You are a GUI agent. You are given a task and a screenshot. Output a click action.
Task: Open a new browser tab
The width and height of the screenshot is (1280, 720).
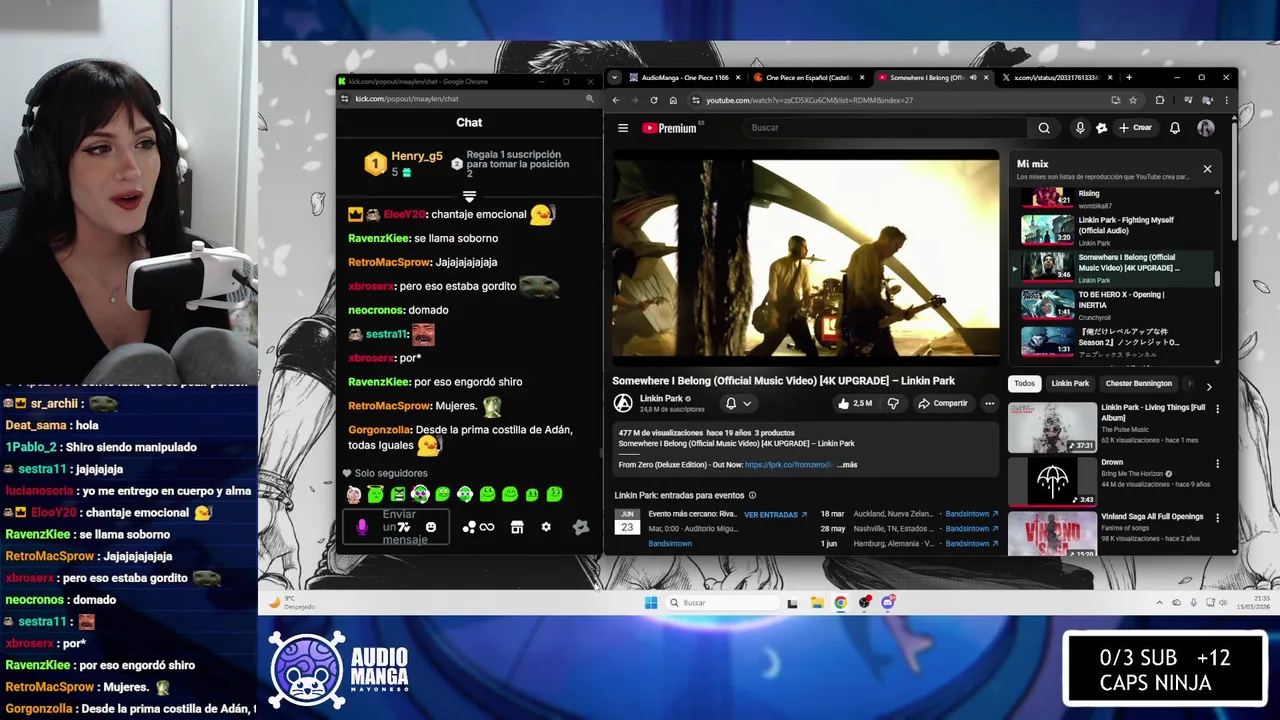(x=1129, y=78)
